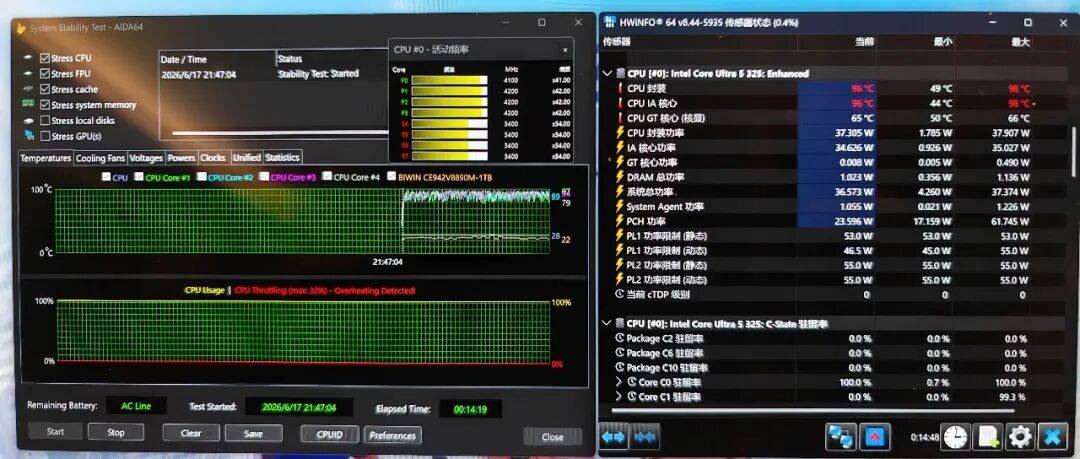The image size is (1080, 459).
Task: Click lightning icon beside CPU 封装功率
Action: click(x=619, y=132)
